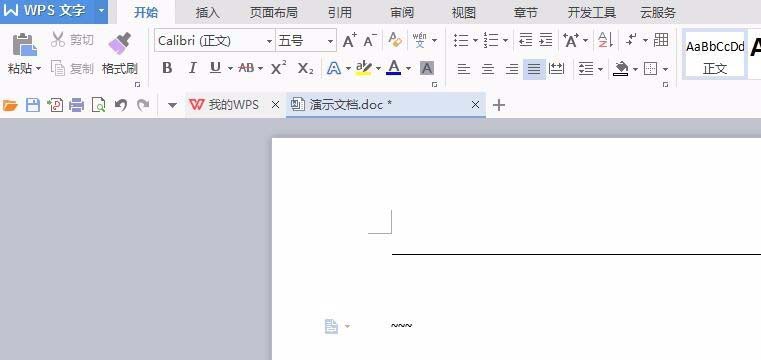Toggle Bold formatting
Image resolution: width=761 pixels, height=360 pixels.
point(167,68)
